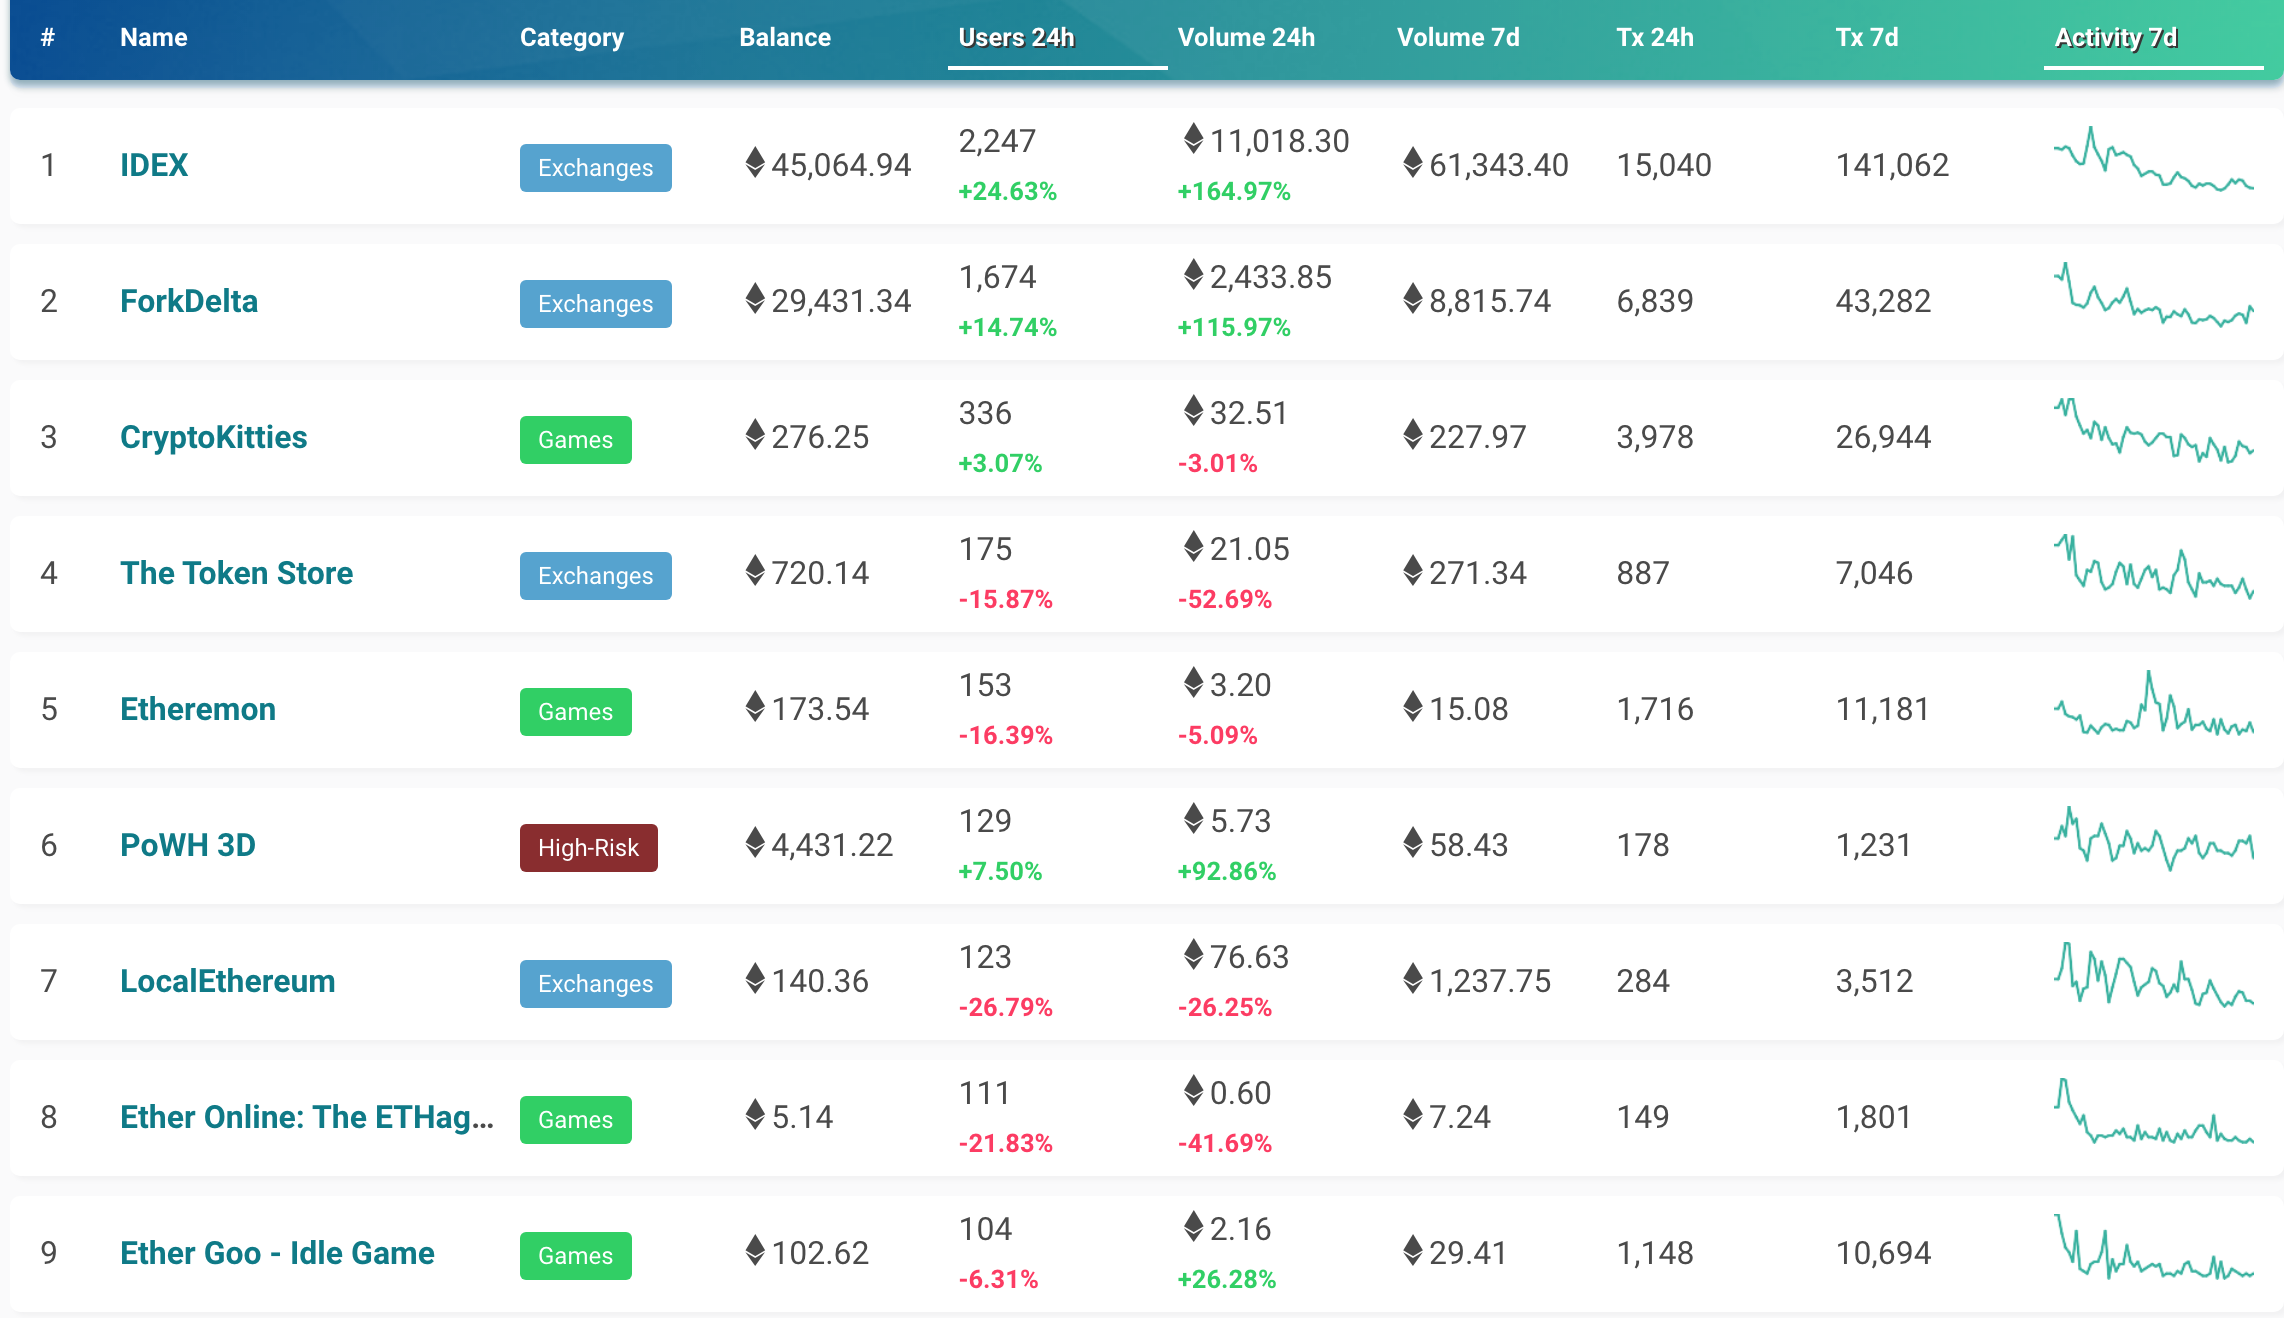Viewport: 2284px width, 1318px height.
Task: Click Ethereum icon beside 76.63 volume
Action: coord(1193,954)
